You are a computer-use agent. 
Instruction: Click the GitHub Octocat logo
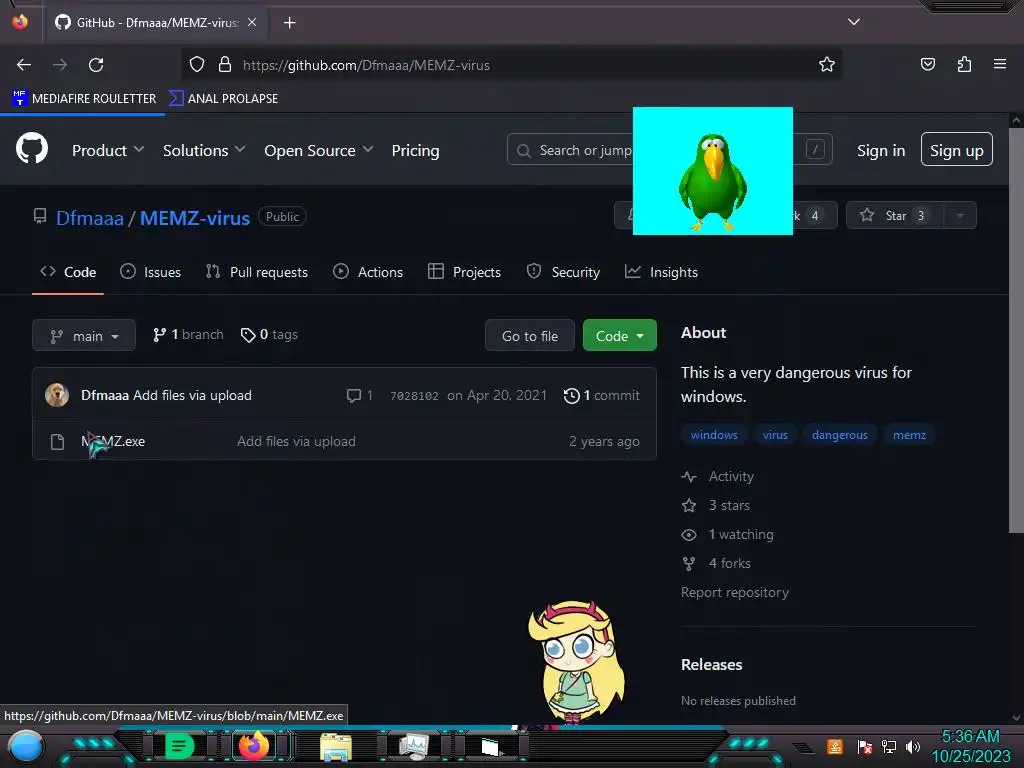tap(32, 148)
